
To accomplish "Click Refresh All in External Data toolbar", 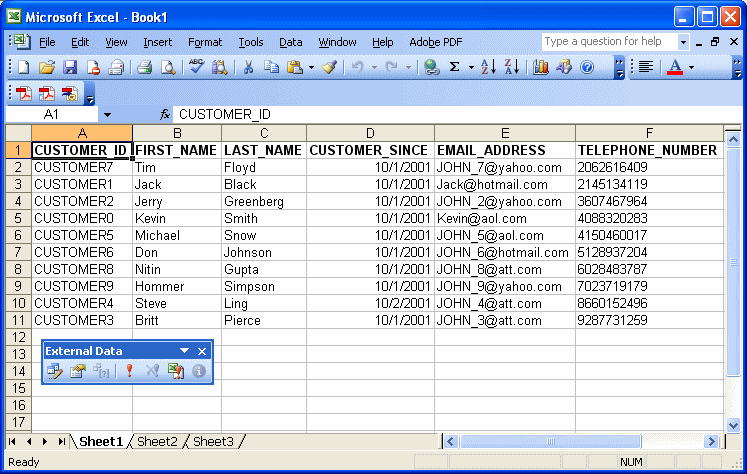I will [176, 371].
